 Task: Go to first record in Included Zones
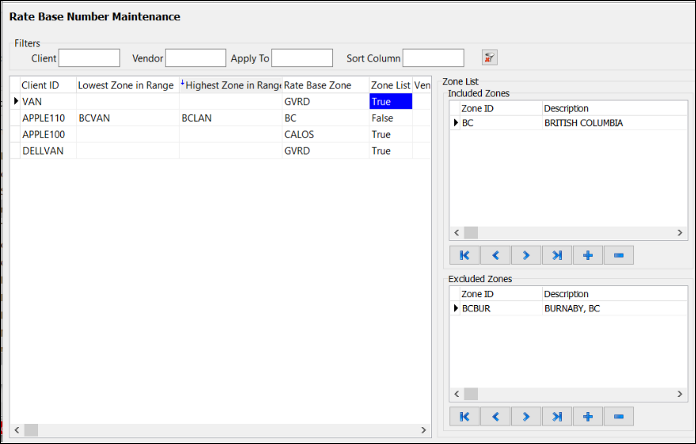(465, 255)
